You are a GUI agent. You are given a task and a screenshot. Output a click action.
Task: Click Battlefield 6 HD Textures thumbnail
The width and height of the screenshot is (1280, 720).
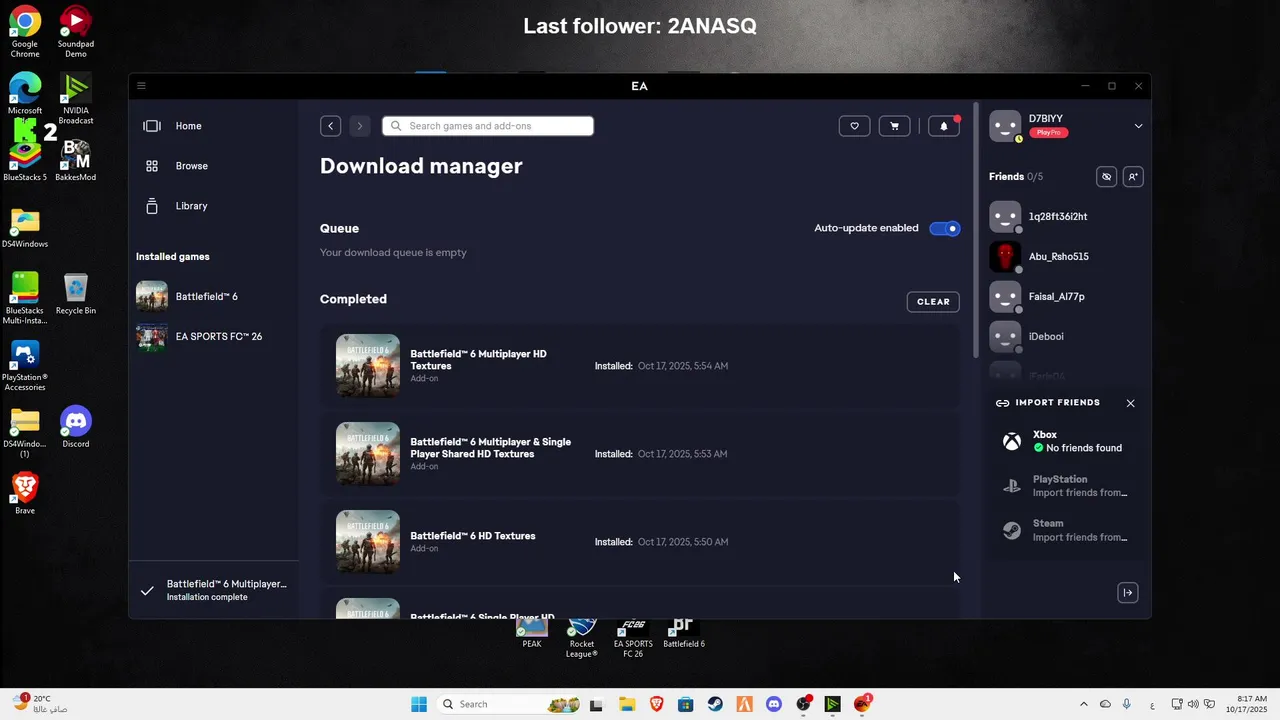[368, 542]
